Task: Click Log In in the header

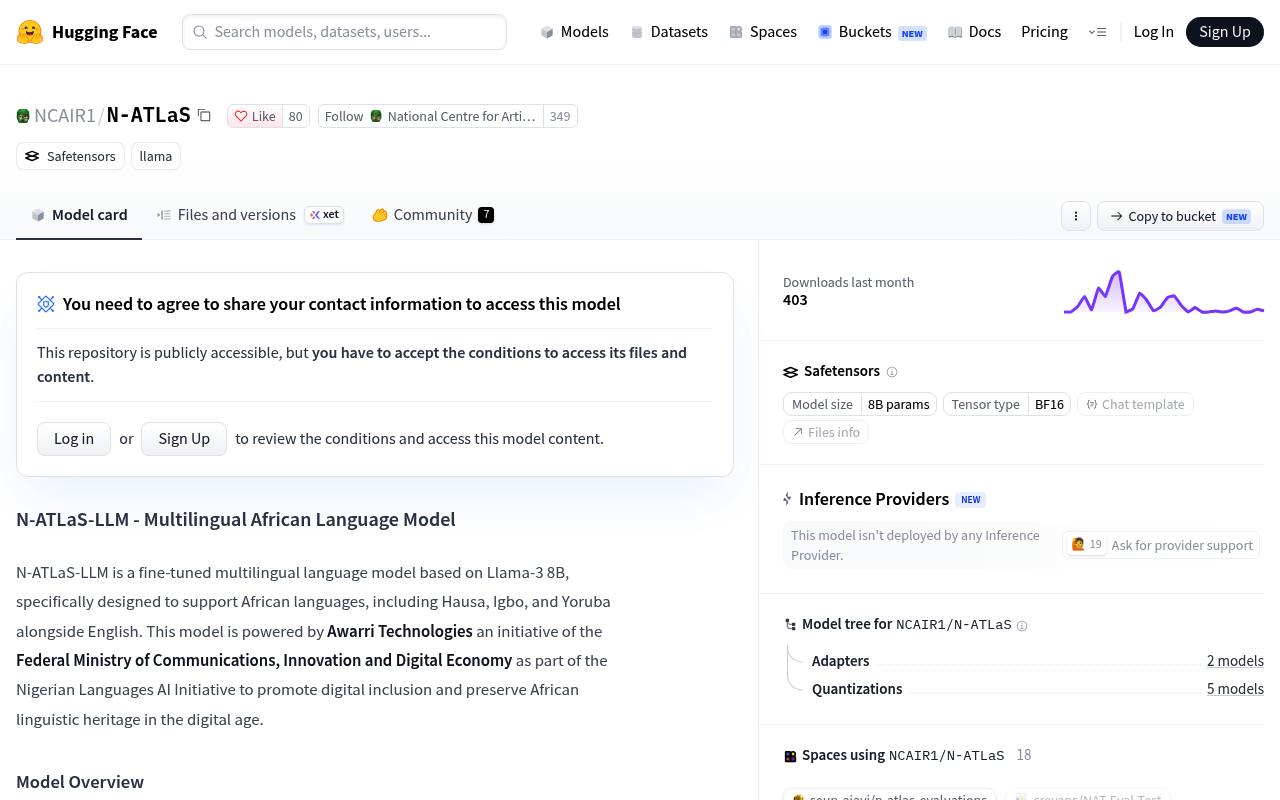Action: click(x=1153, y=32)
